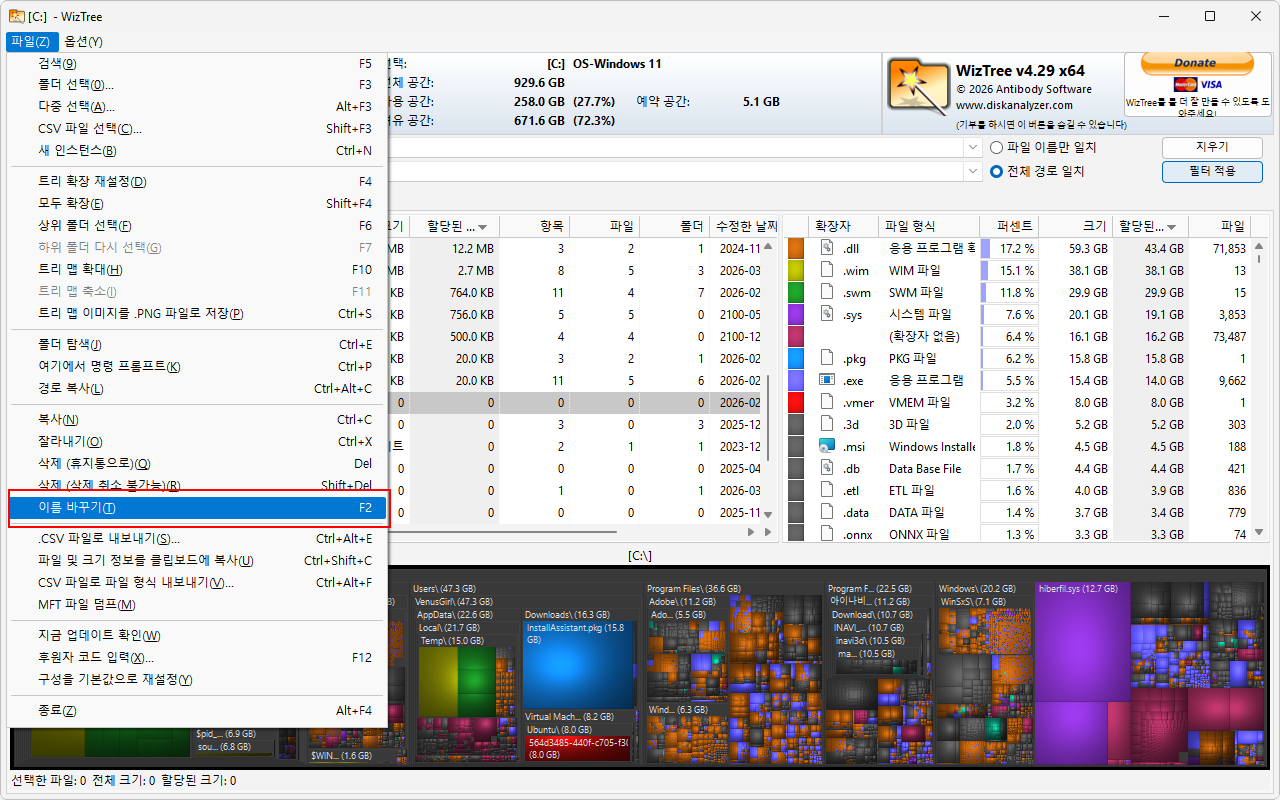Open the lower filter combo box dropdown arrow
This screenshot has width=1280, height=800.
[x=973, y=171]
